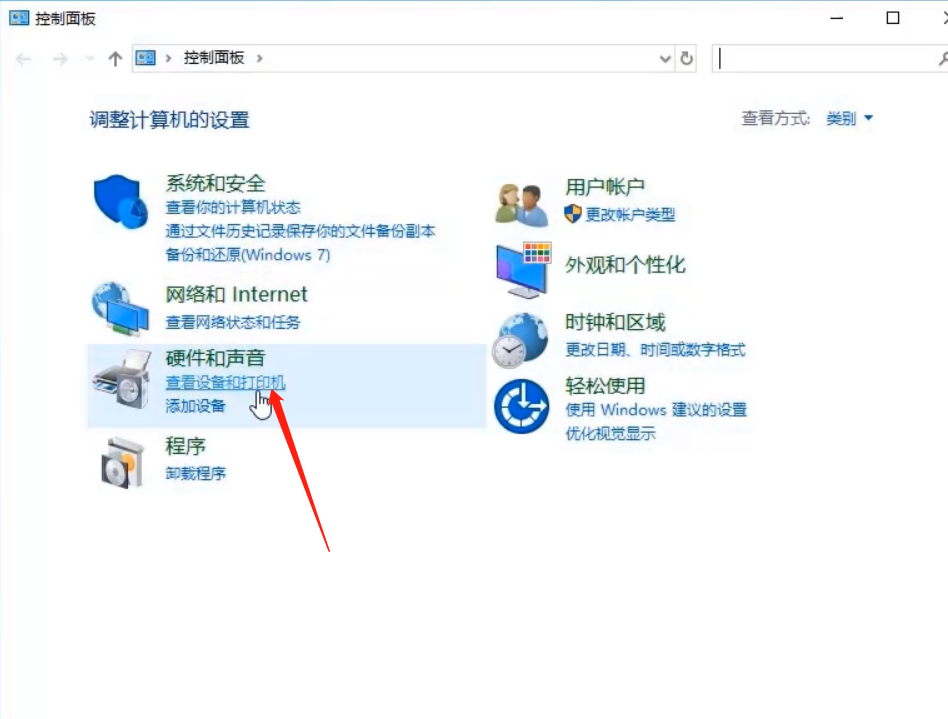The height and width of the screenshot is (719, 948).
Task: Expand the 类别 view-by dropdown
Action: (849, 118)
